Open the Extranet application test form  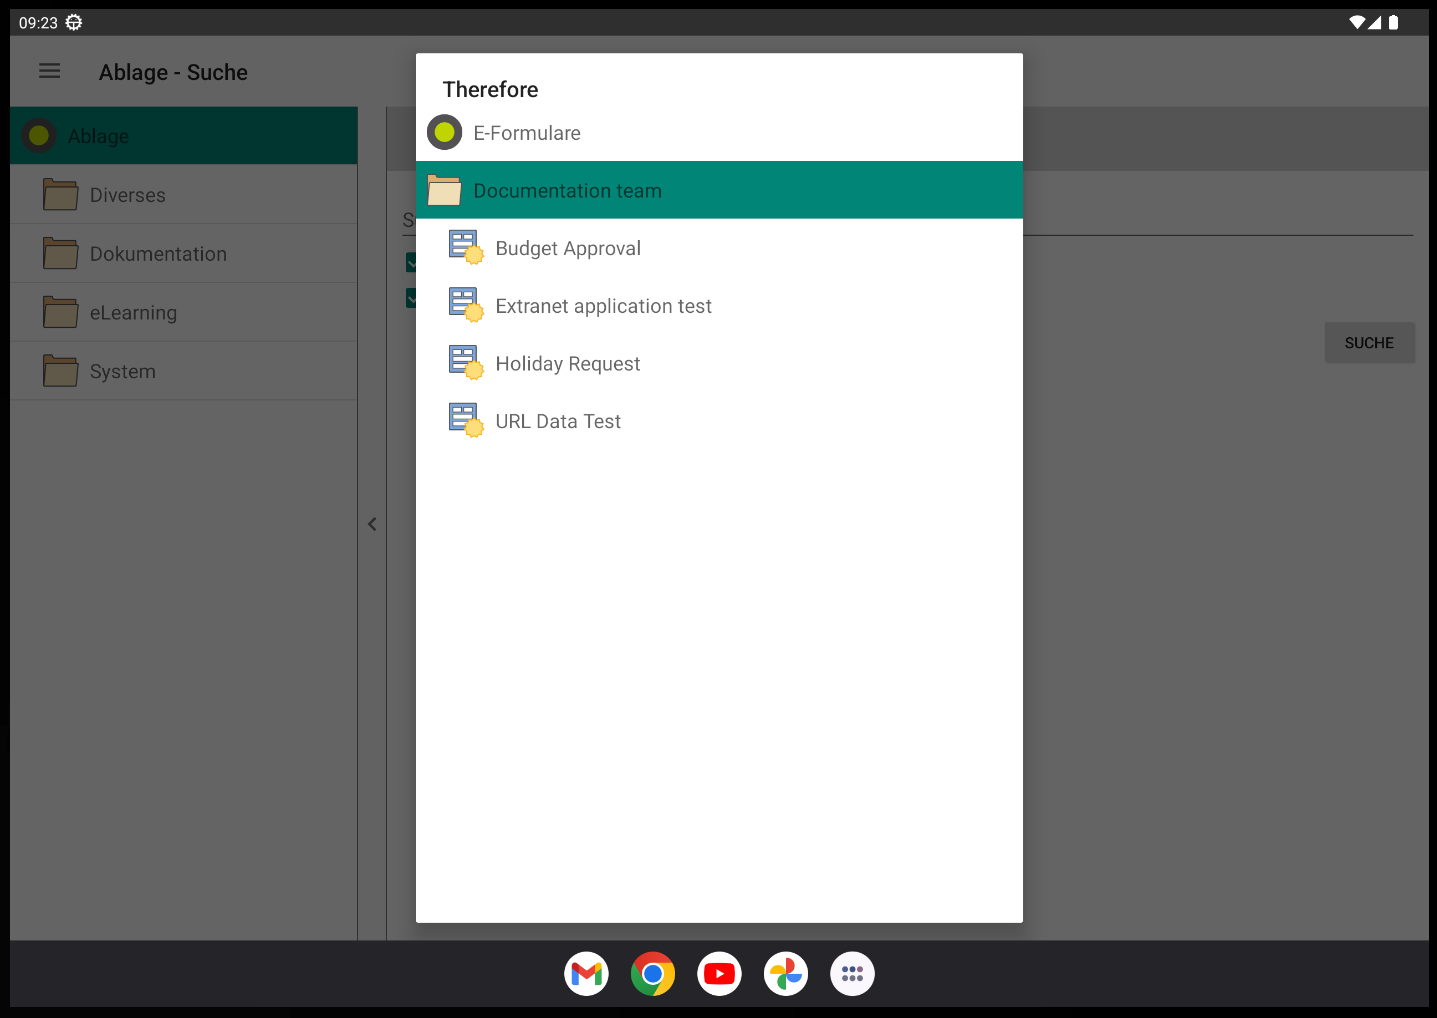point(719,306)
